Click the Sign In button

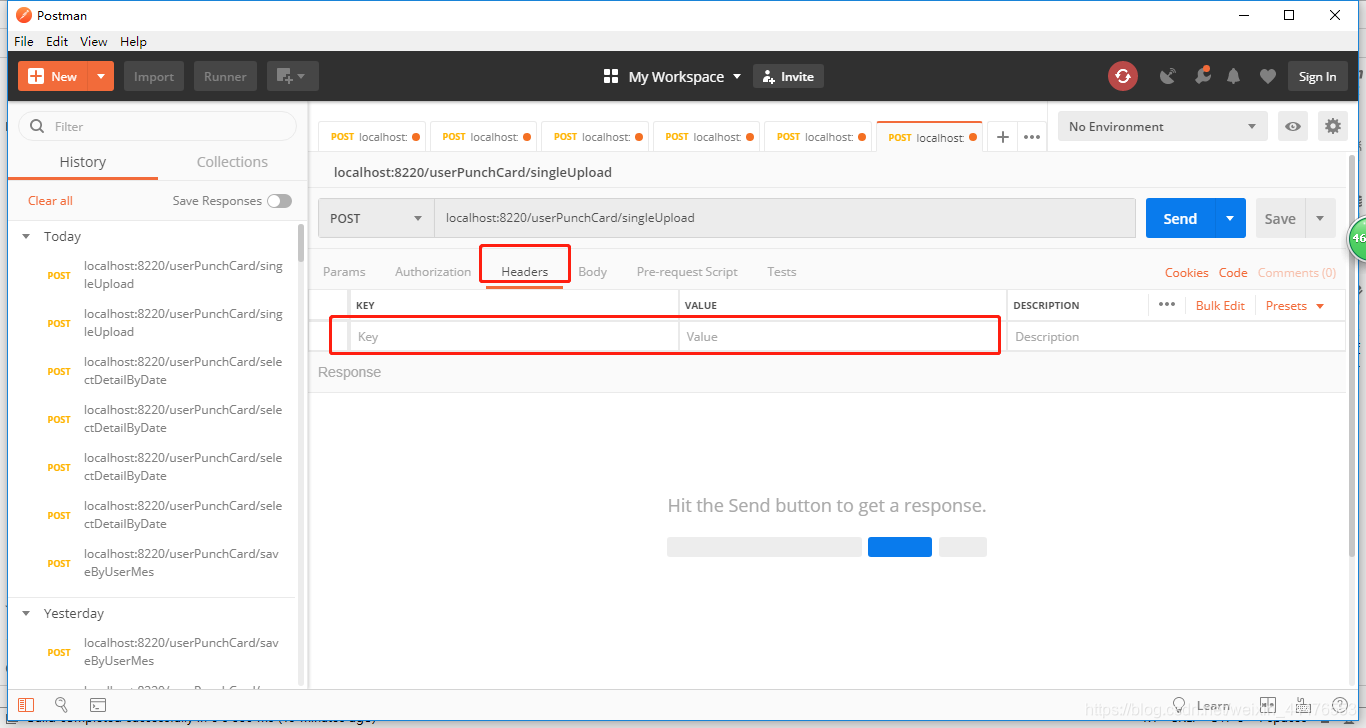[x=1317, y=76]
